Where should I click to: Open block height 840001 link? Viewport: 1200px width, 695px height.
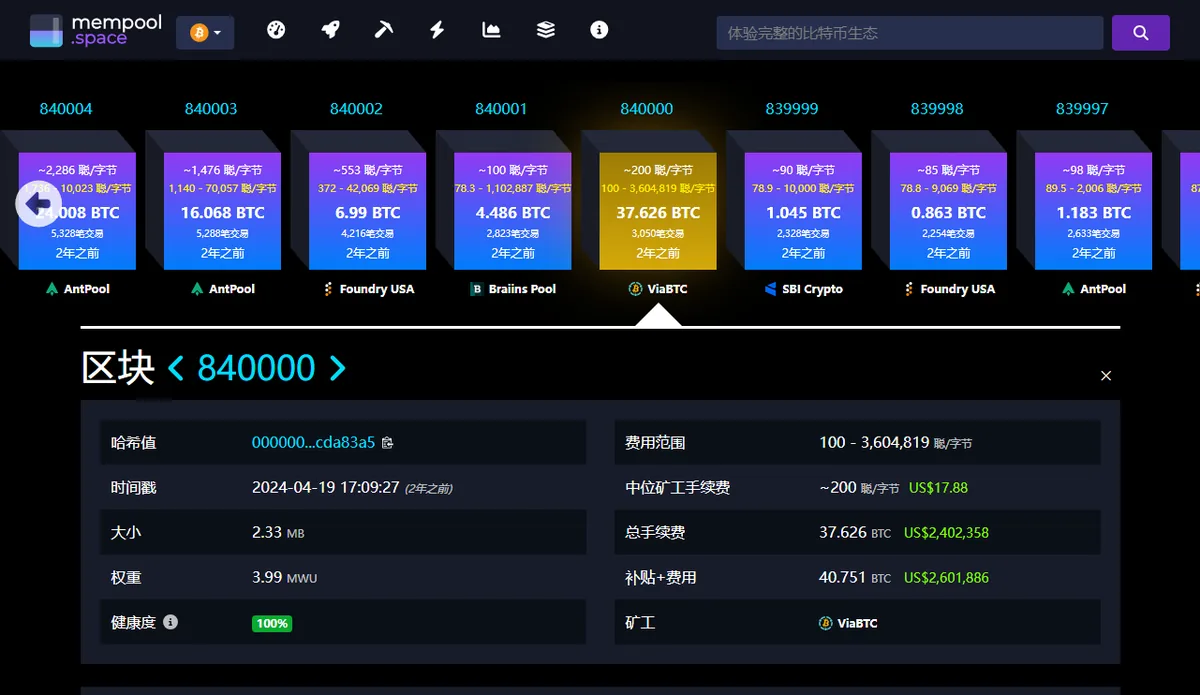point(501,108)
